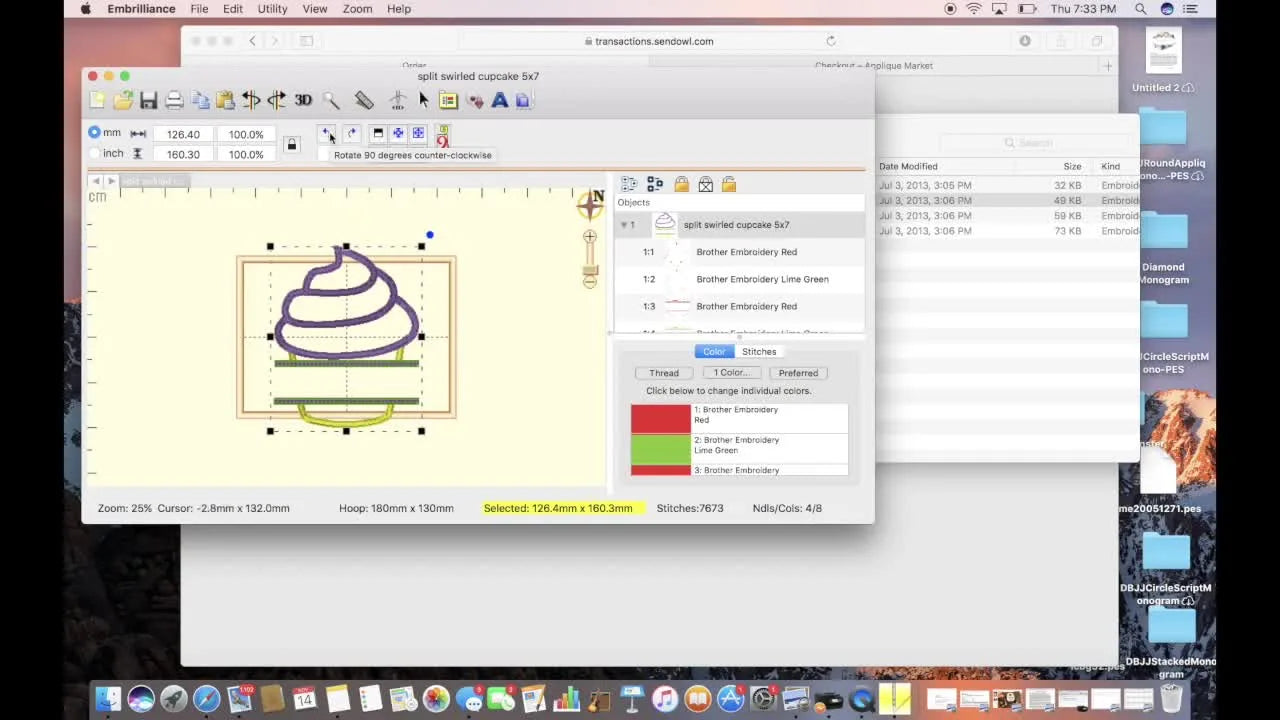The height and width of the screenshot is (720, 1280).
Task: Click the Preferred button
Action: coord(798,373)
